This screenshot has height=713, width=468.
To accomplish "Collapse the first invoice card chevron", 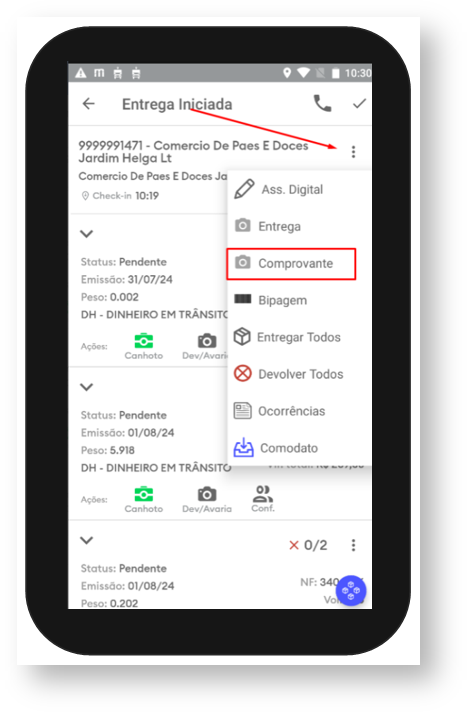I will 86,234.
